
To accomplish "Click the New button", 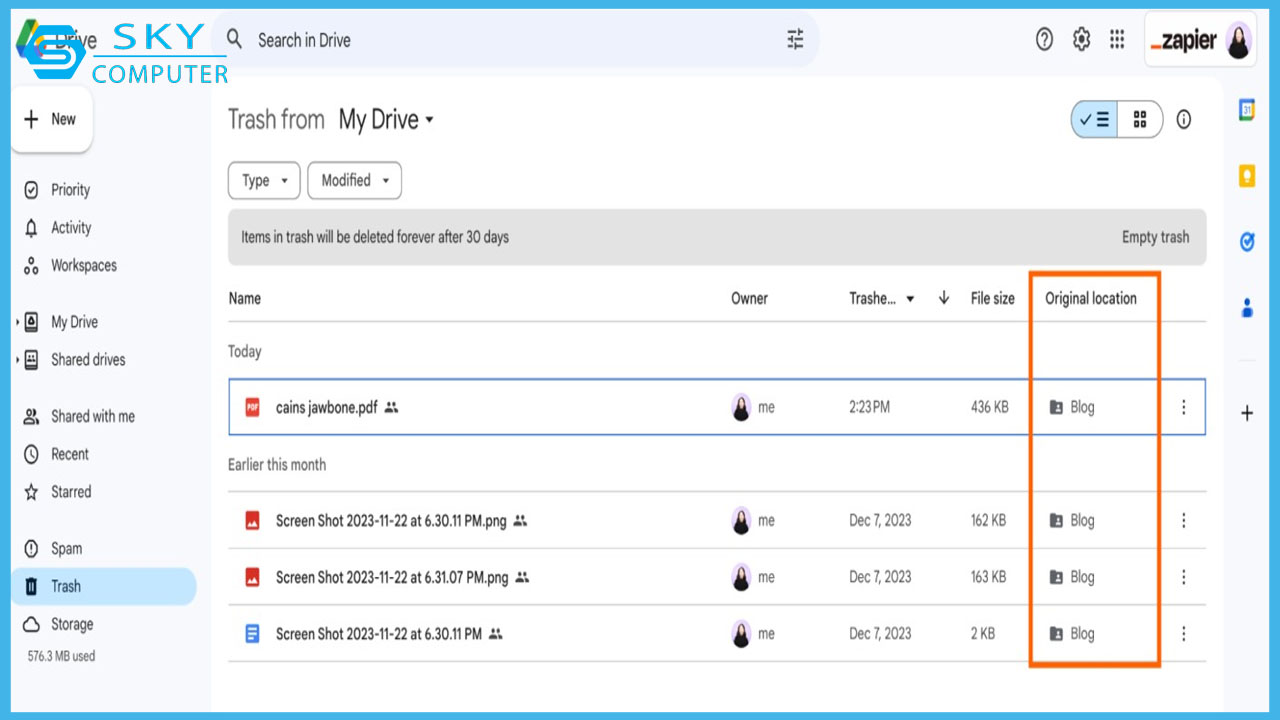I will pos(52,120).
